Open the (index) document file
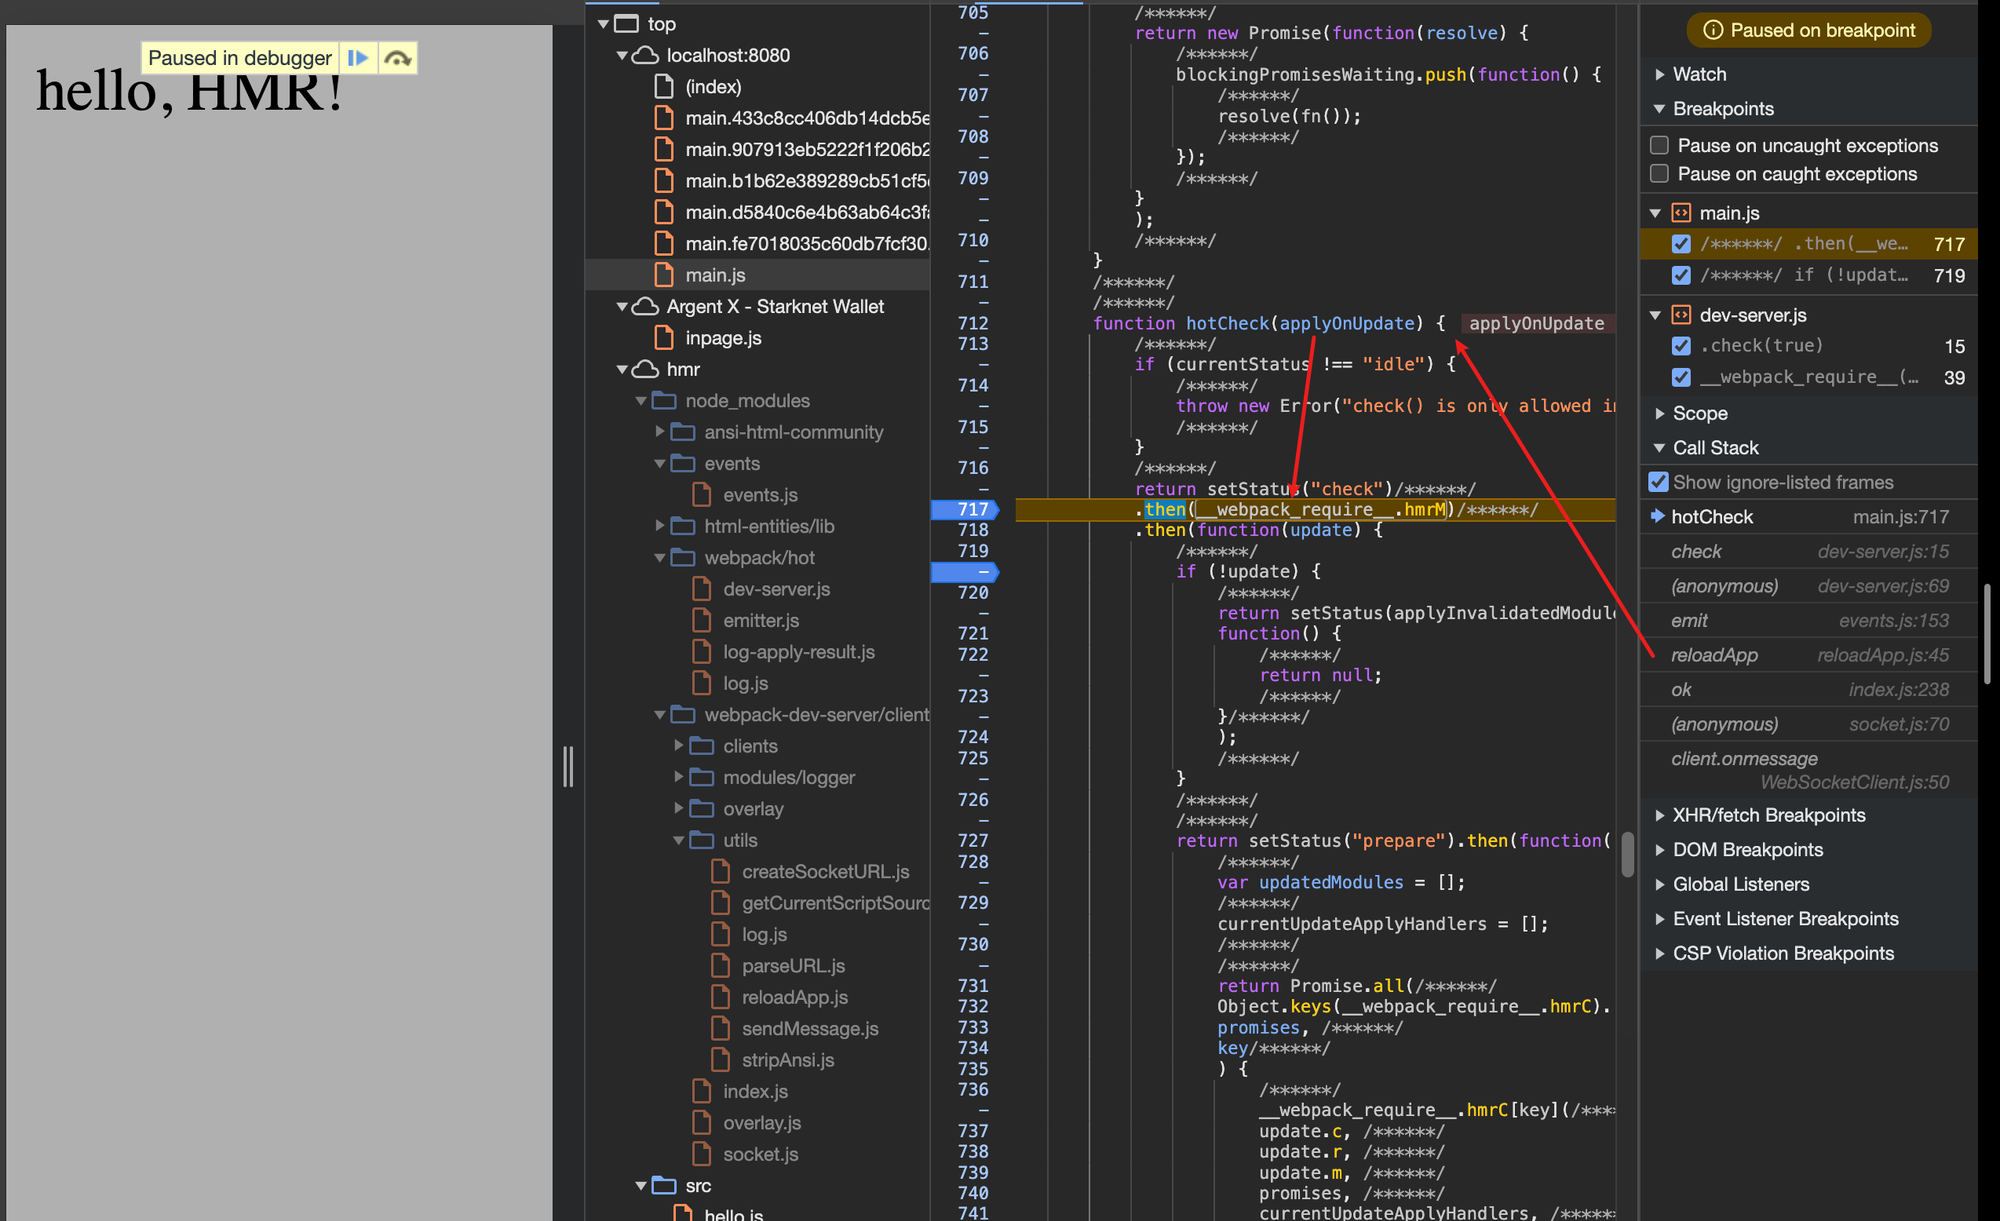The image size is (2000, 1221). (x=712, y=87)
